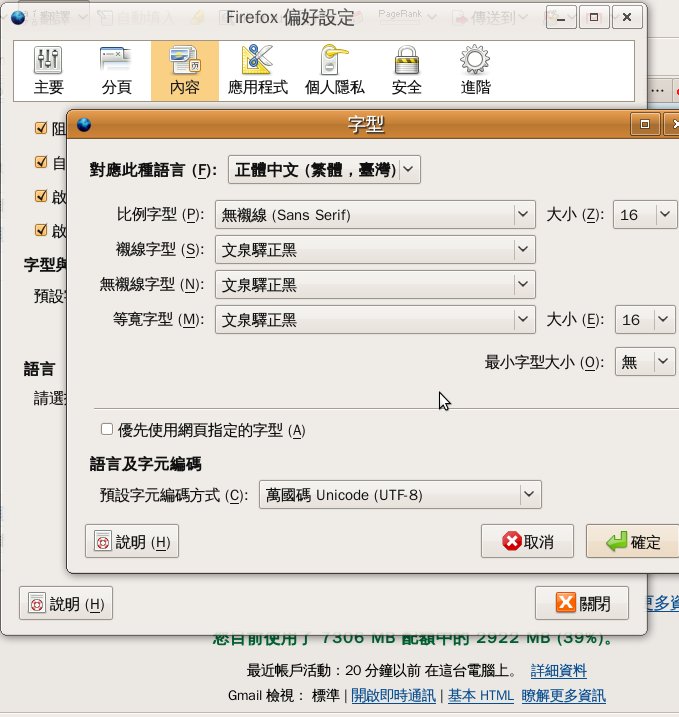Toggle the first checkbox starting with 阻 in preferences
This screenshot has height=717, width=679.
tap(41, 128)
